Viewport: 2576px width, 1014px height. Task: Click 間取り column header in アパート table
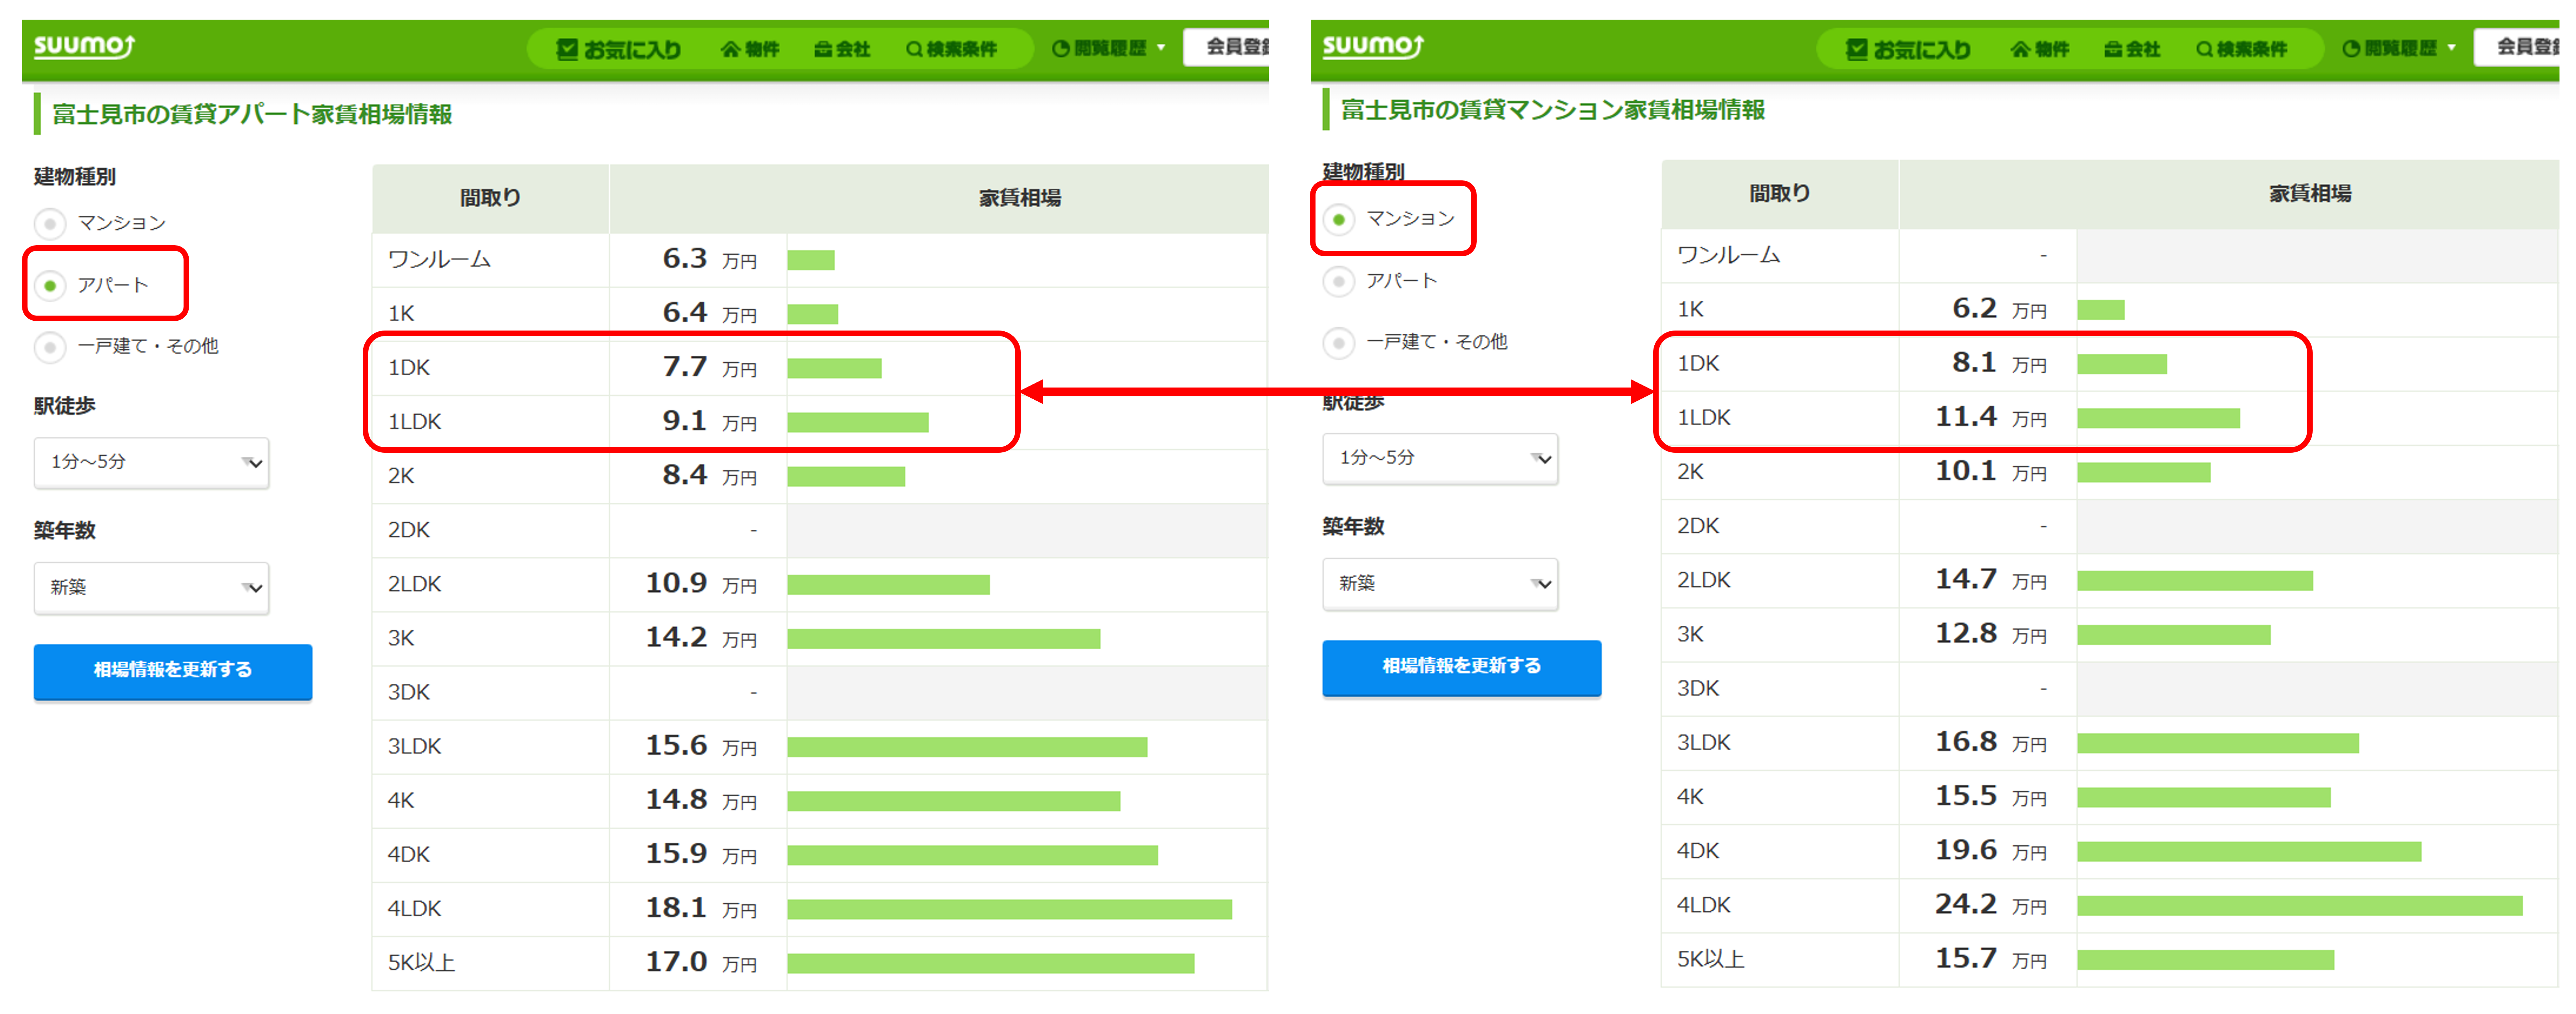(x=490, y=198)
